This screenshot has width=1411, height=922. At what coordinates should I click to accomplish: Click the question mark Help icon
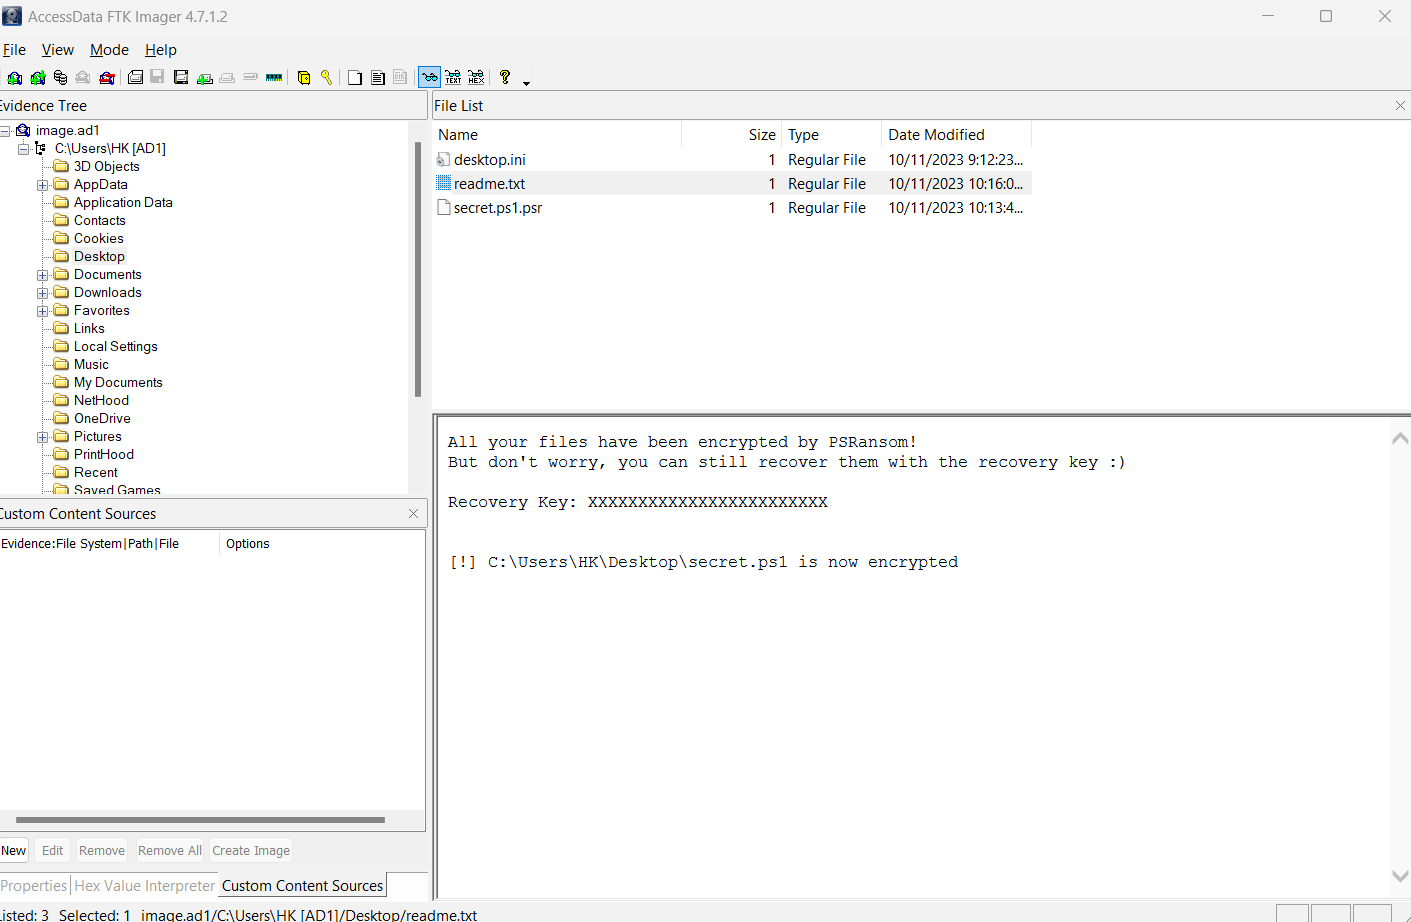pos(505,78)
